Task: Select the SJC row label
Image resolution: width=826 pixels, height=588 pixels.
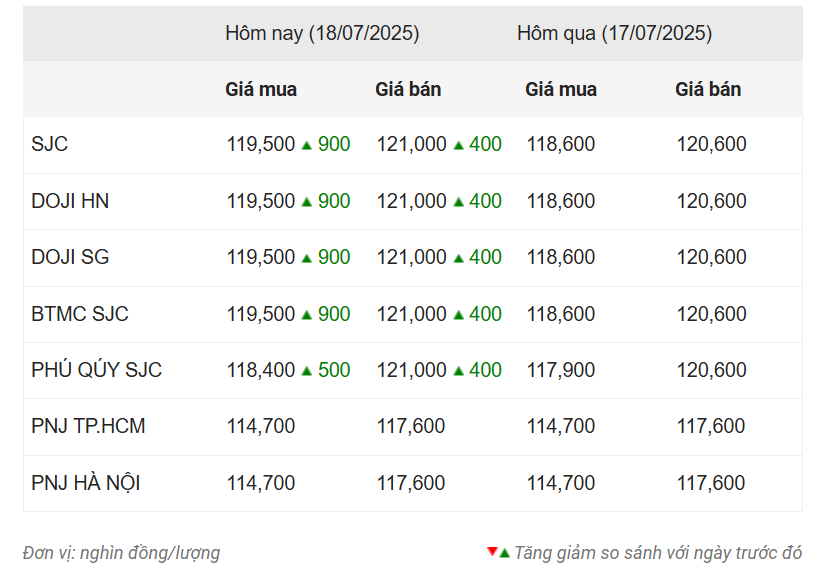Action: tap(50, 144)
